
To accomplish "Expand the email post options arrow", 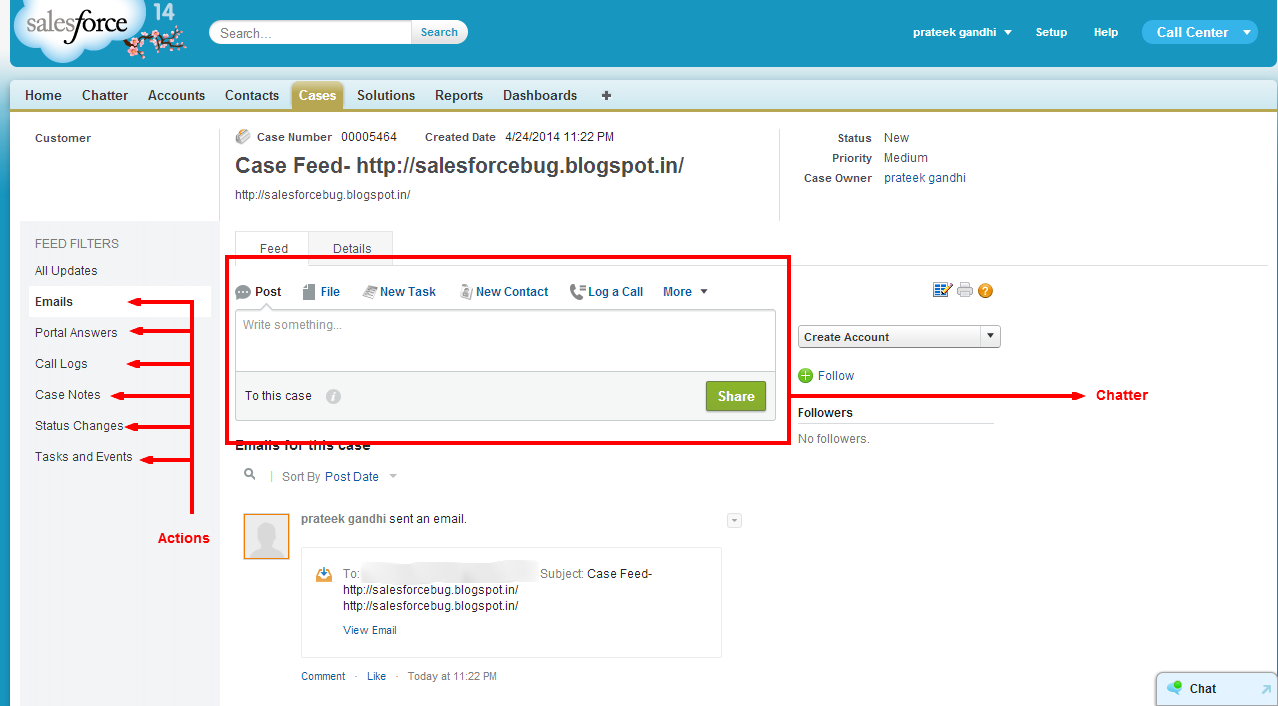I will tap(735, 520).
